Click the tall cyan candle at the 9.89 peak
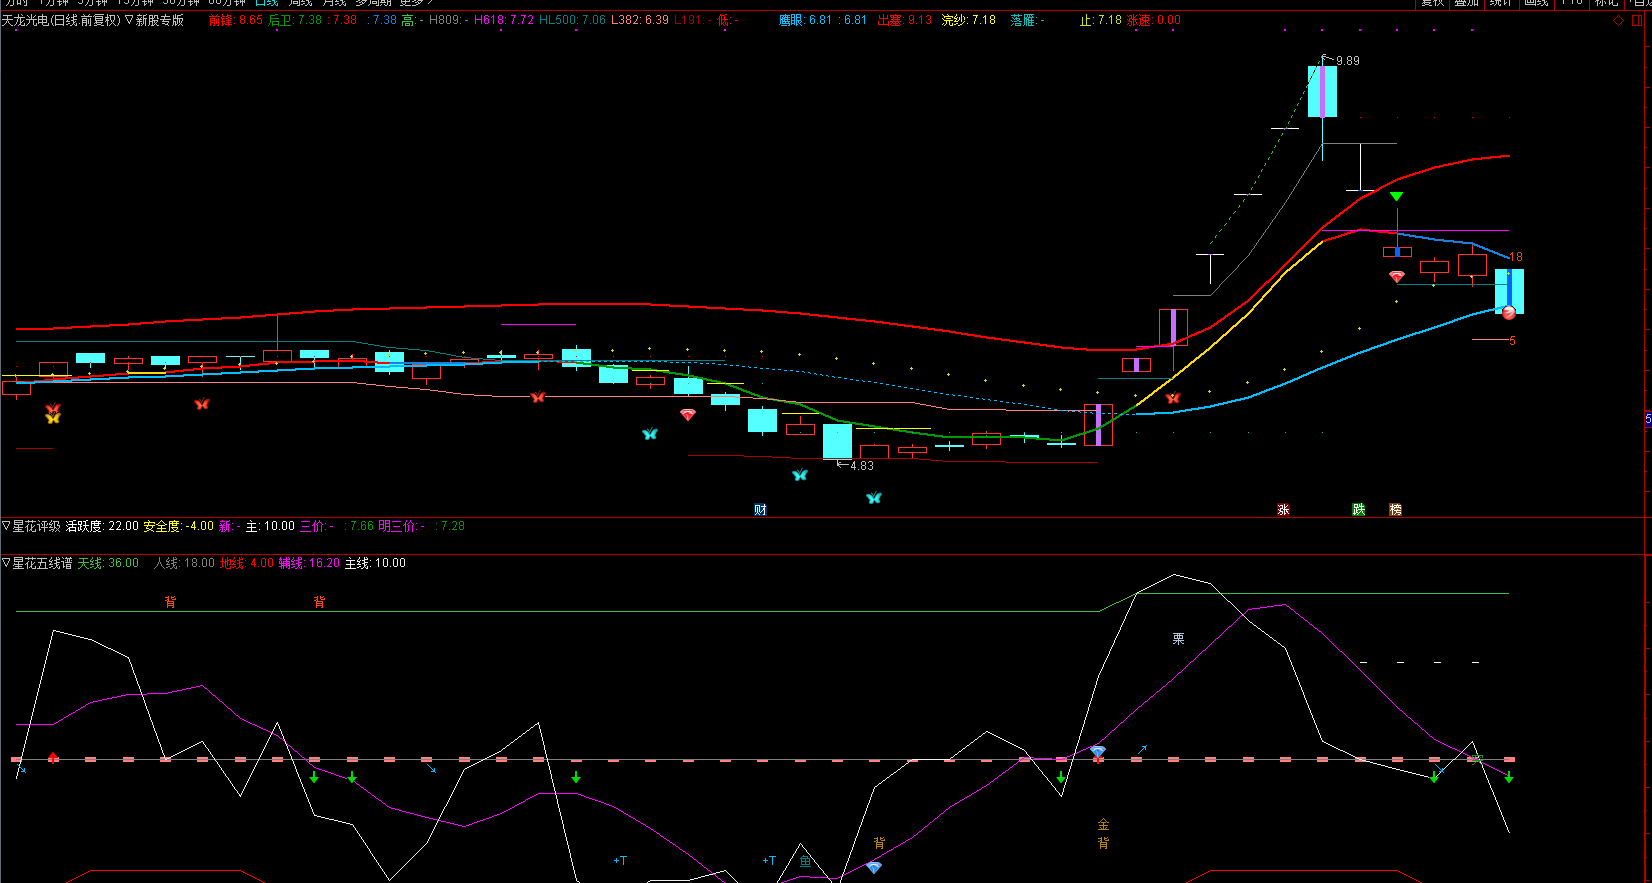Screen dimensions: 1652x883 [x=1322, y=92]
